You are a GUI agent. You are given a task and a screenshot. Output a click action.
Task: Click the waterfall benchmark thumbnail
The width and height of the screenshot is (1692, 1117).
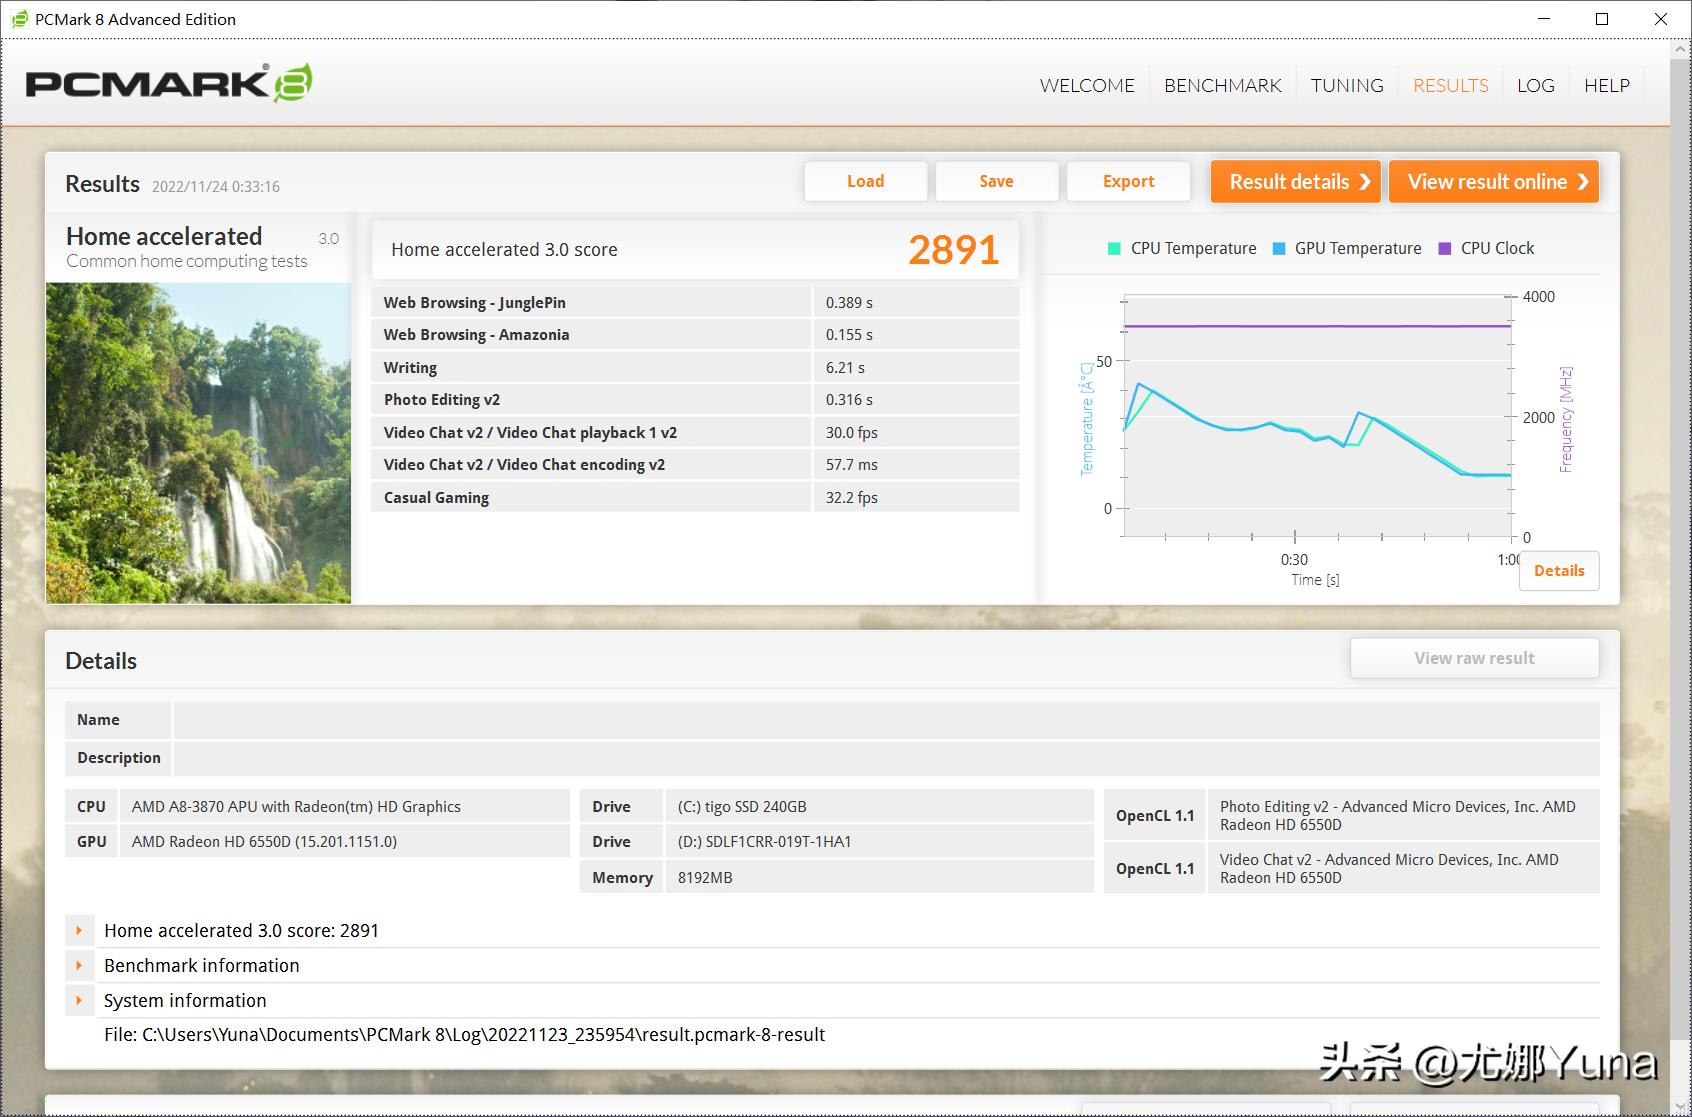pyautogui.click(x=198, y=442)
